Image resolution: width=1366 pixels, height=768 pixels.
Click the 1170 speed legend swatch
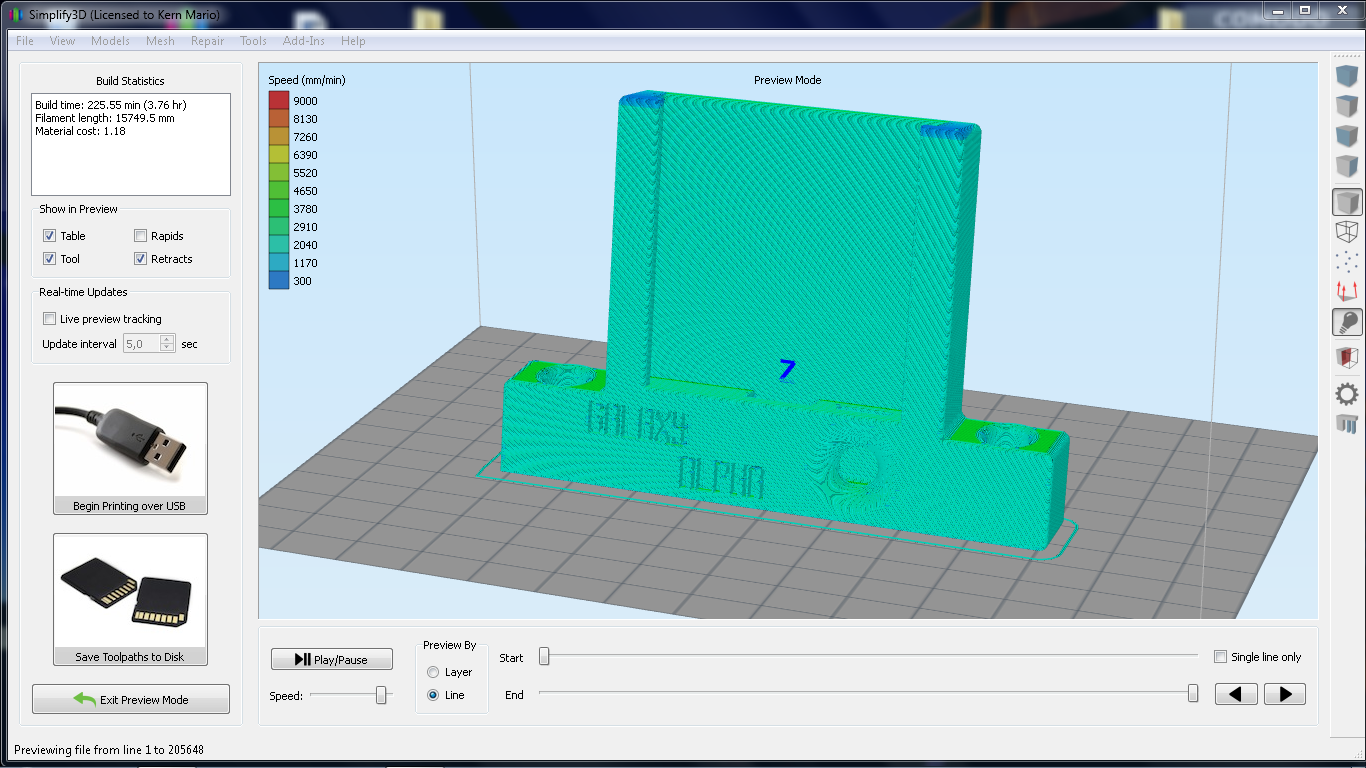pos(278,262)
